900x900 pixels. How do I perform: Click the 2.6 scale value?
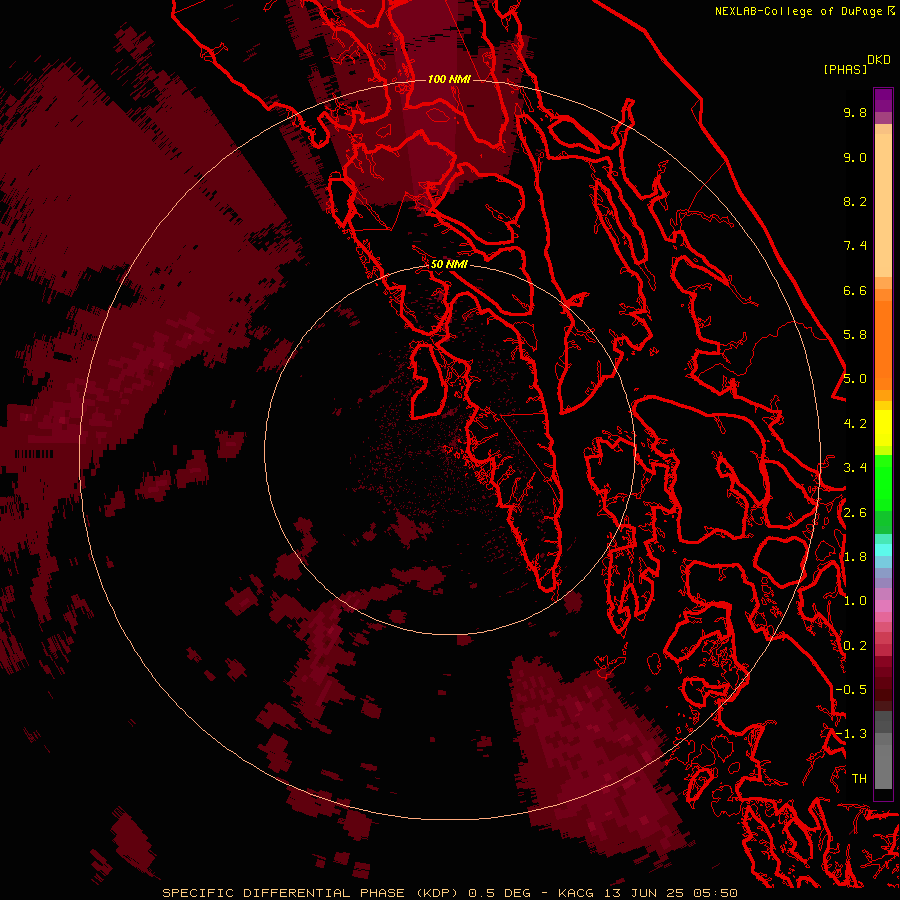[855, 513]
